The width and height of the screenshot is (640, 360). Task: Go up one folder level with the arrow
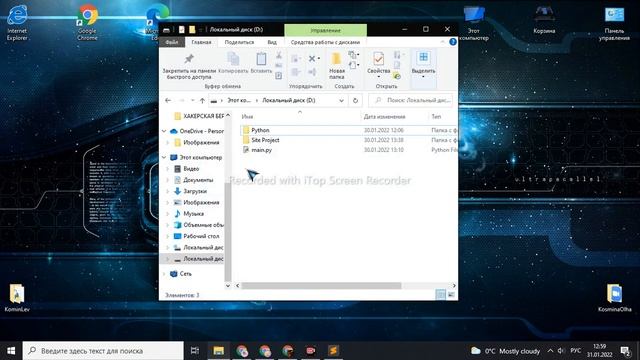[202, 100]
